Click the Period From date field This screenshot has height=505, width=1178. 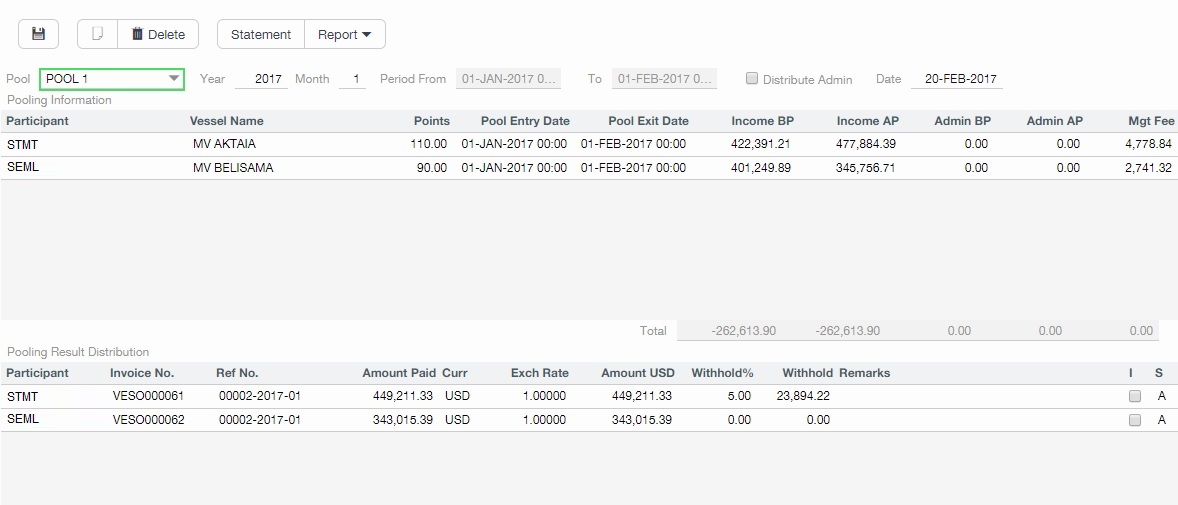[508, 79]
